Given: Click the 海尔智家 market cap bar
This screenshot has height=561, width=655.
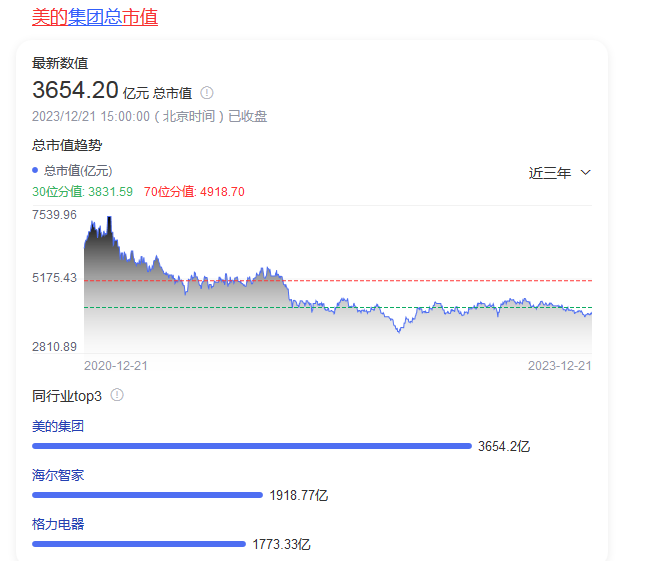Looking at the screenshot, I should (147, 495).
